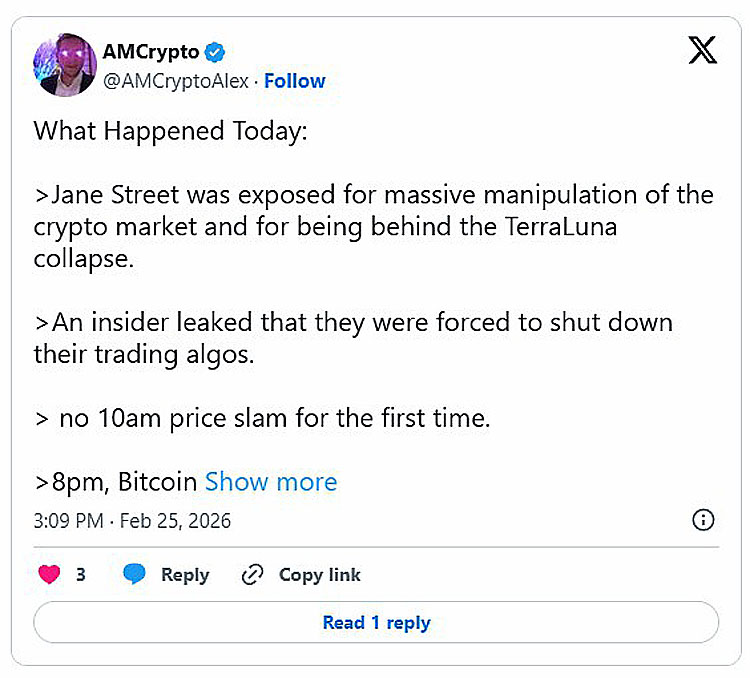The width and height of the screenshot is (750, 678).
Task: Click the Copy link text
Action: (x=319, y=575)
